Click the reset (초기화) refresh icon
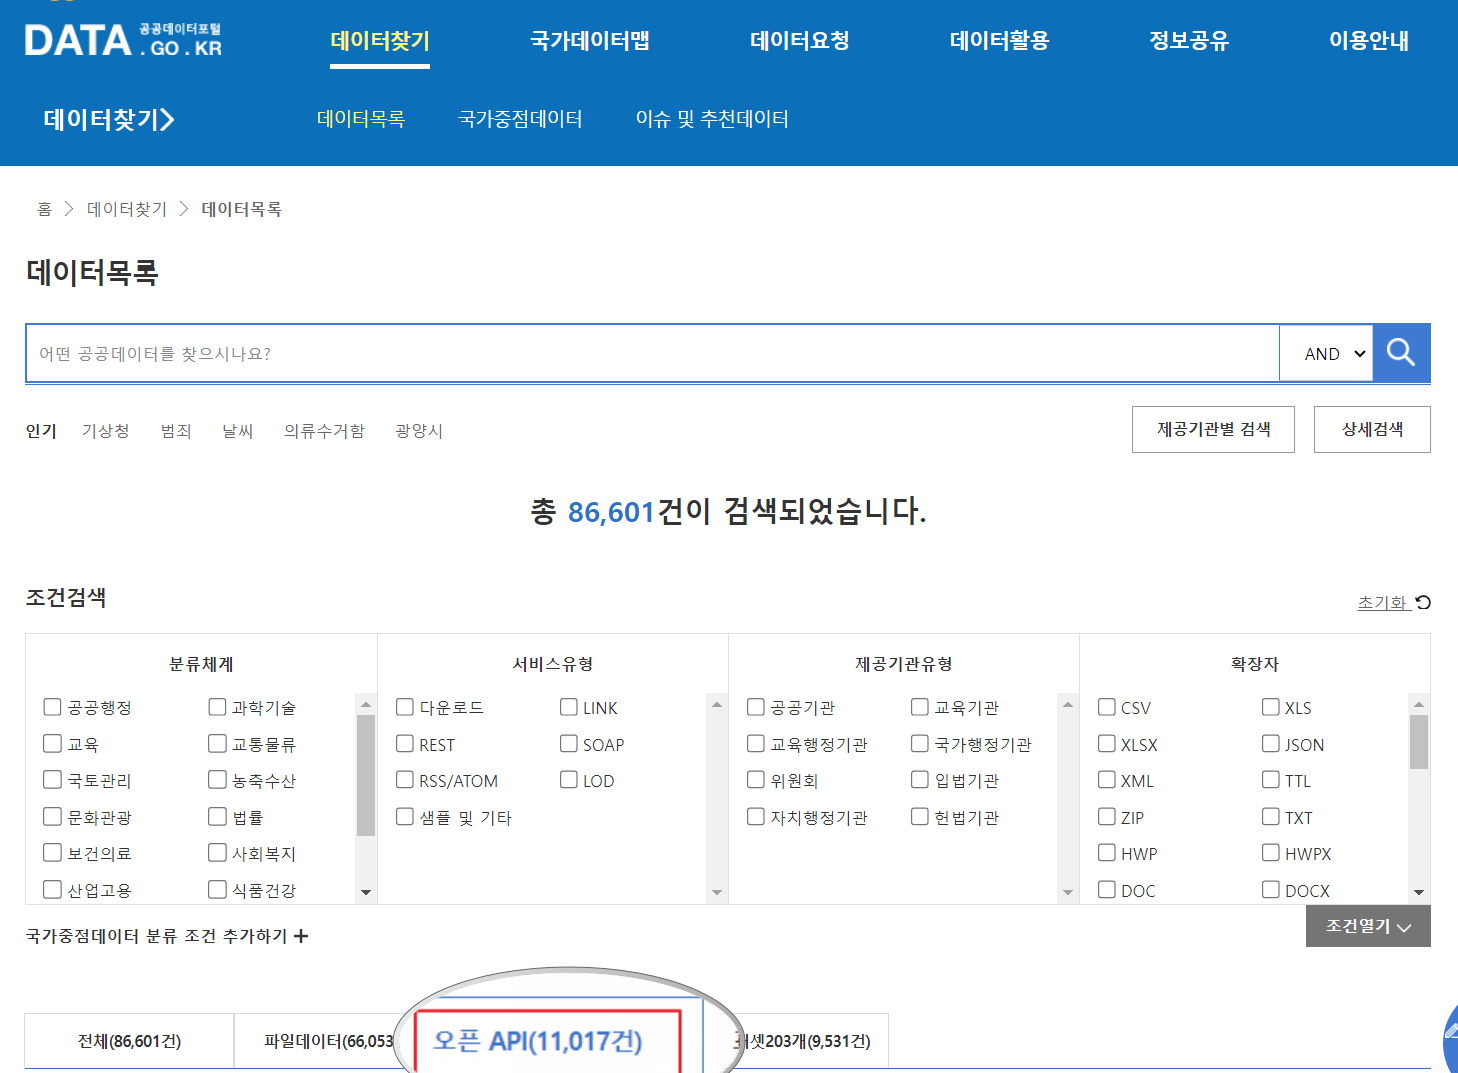 pos(1423,602)
